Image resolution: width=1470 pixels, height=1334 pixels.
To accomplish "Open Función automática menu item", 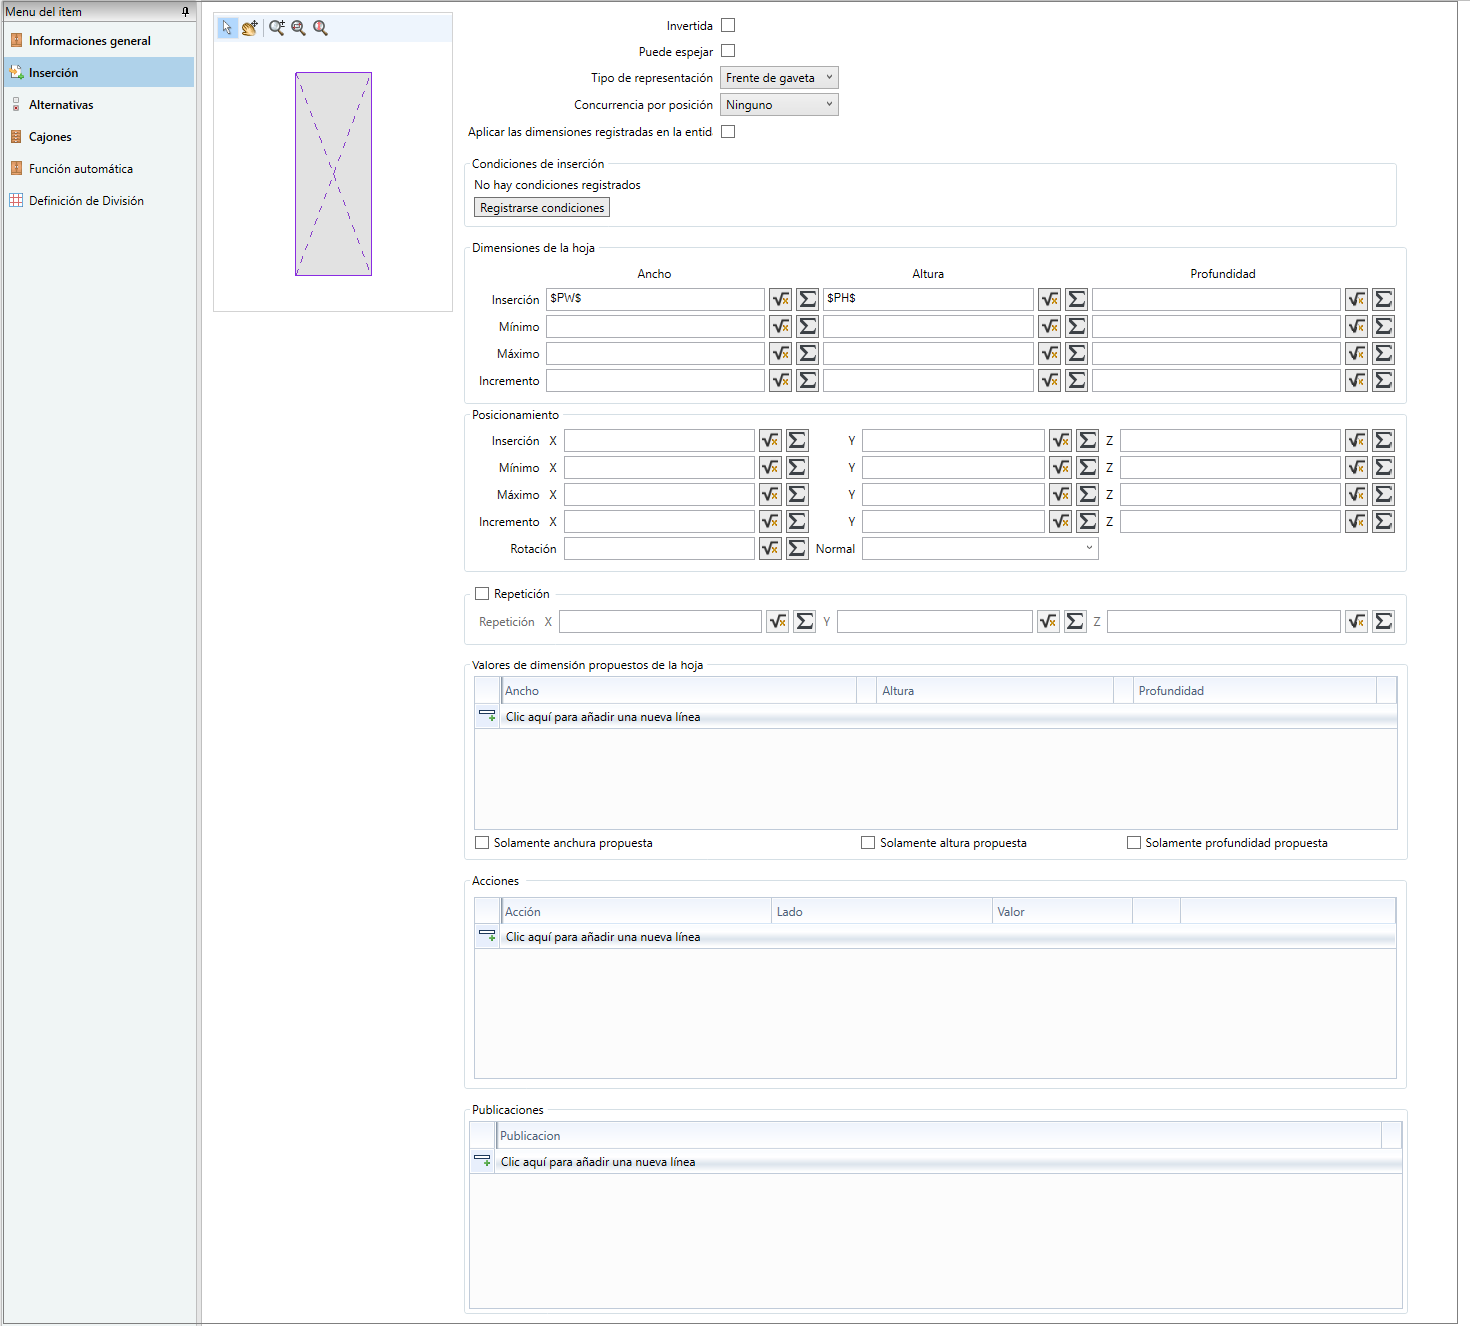I will 99,169.
